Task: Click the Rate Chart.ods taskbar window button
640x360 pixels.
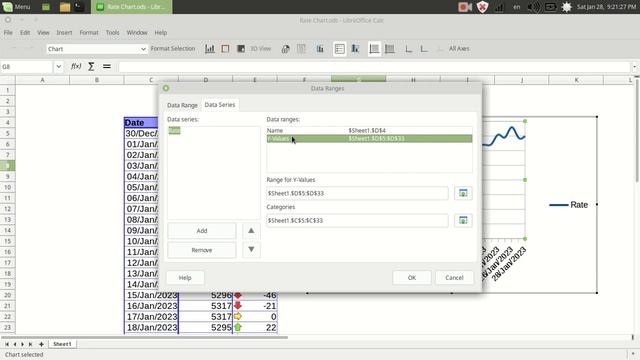Action: pos(131,7)
